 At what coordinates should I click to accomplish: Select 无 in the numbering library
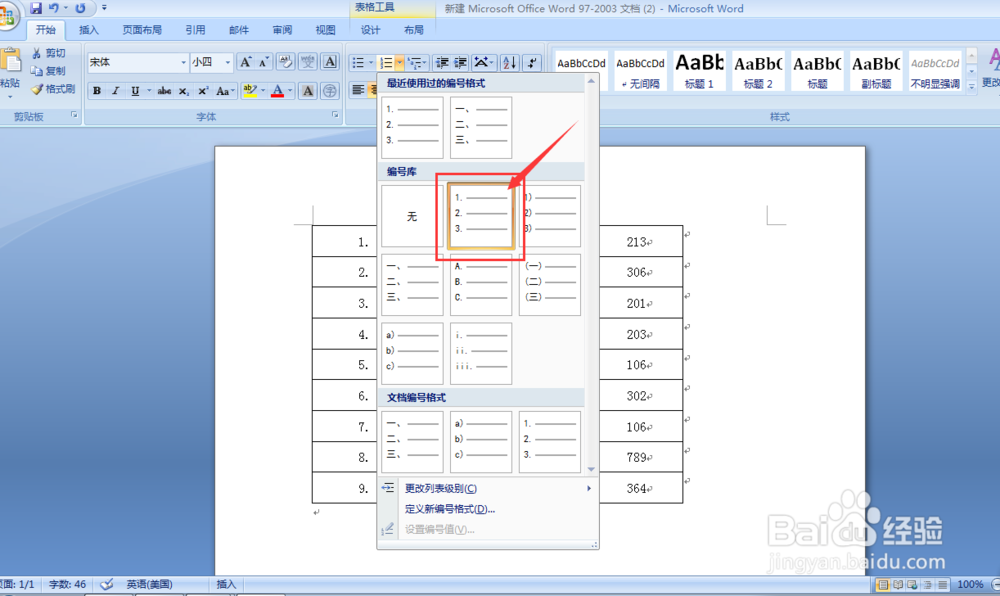[412, 216]
